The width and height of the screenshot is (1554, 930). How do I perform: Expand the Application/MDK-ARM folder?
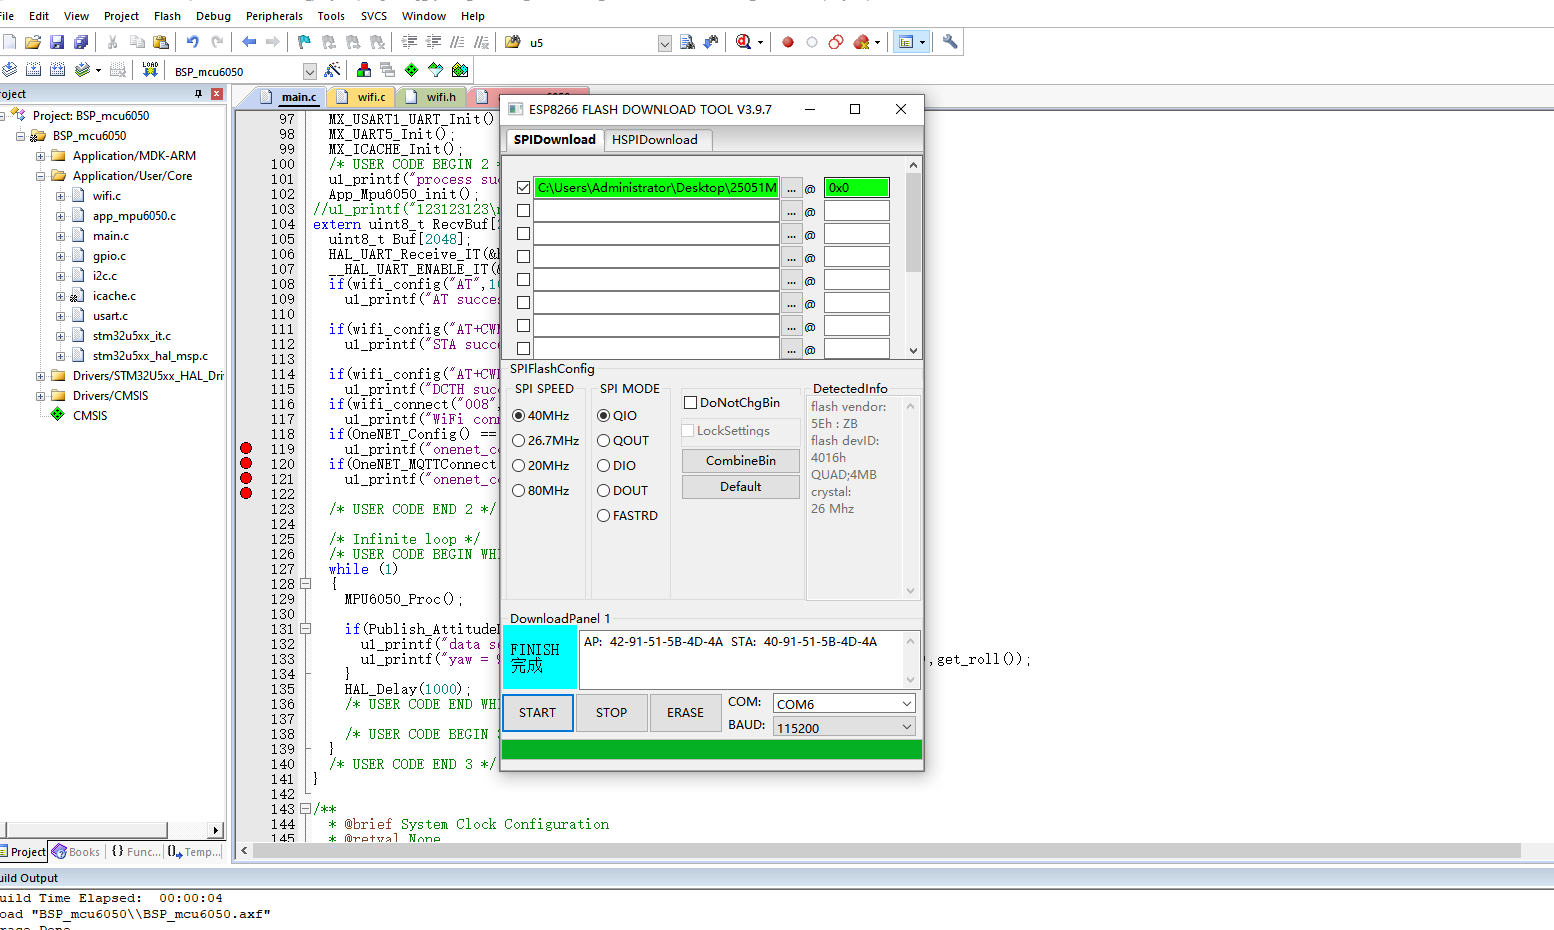tap(41, 156)
